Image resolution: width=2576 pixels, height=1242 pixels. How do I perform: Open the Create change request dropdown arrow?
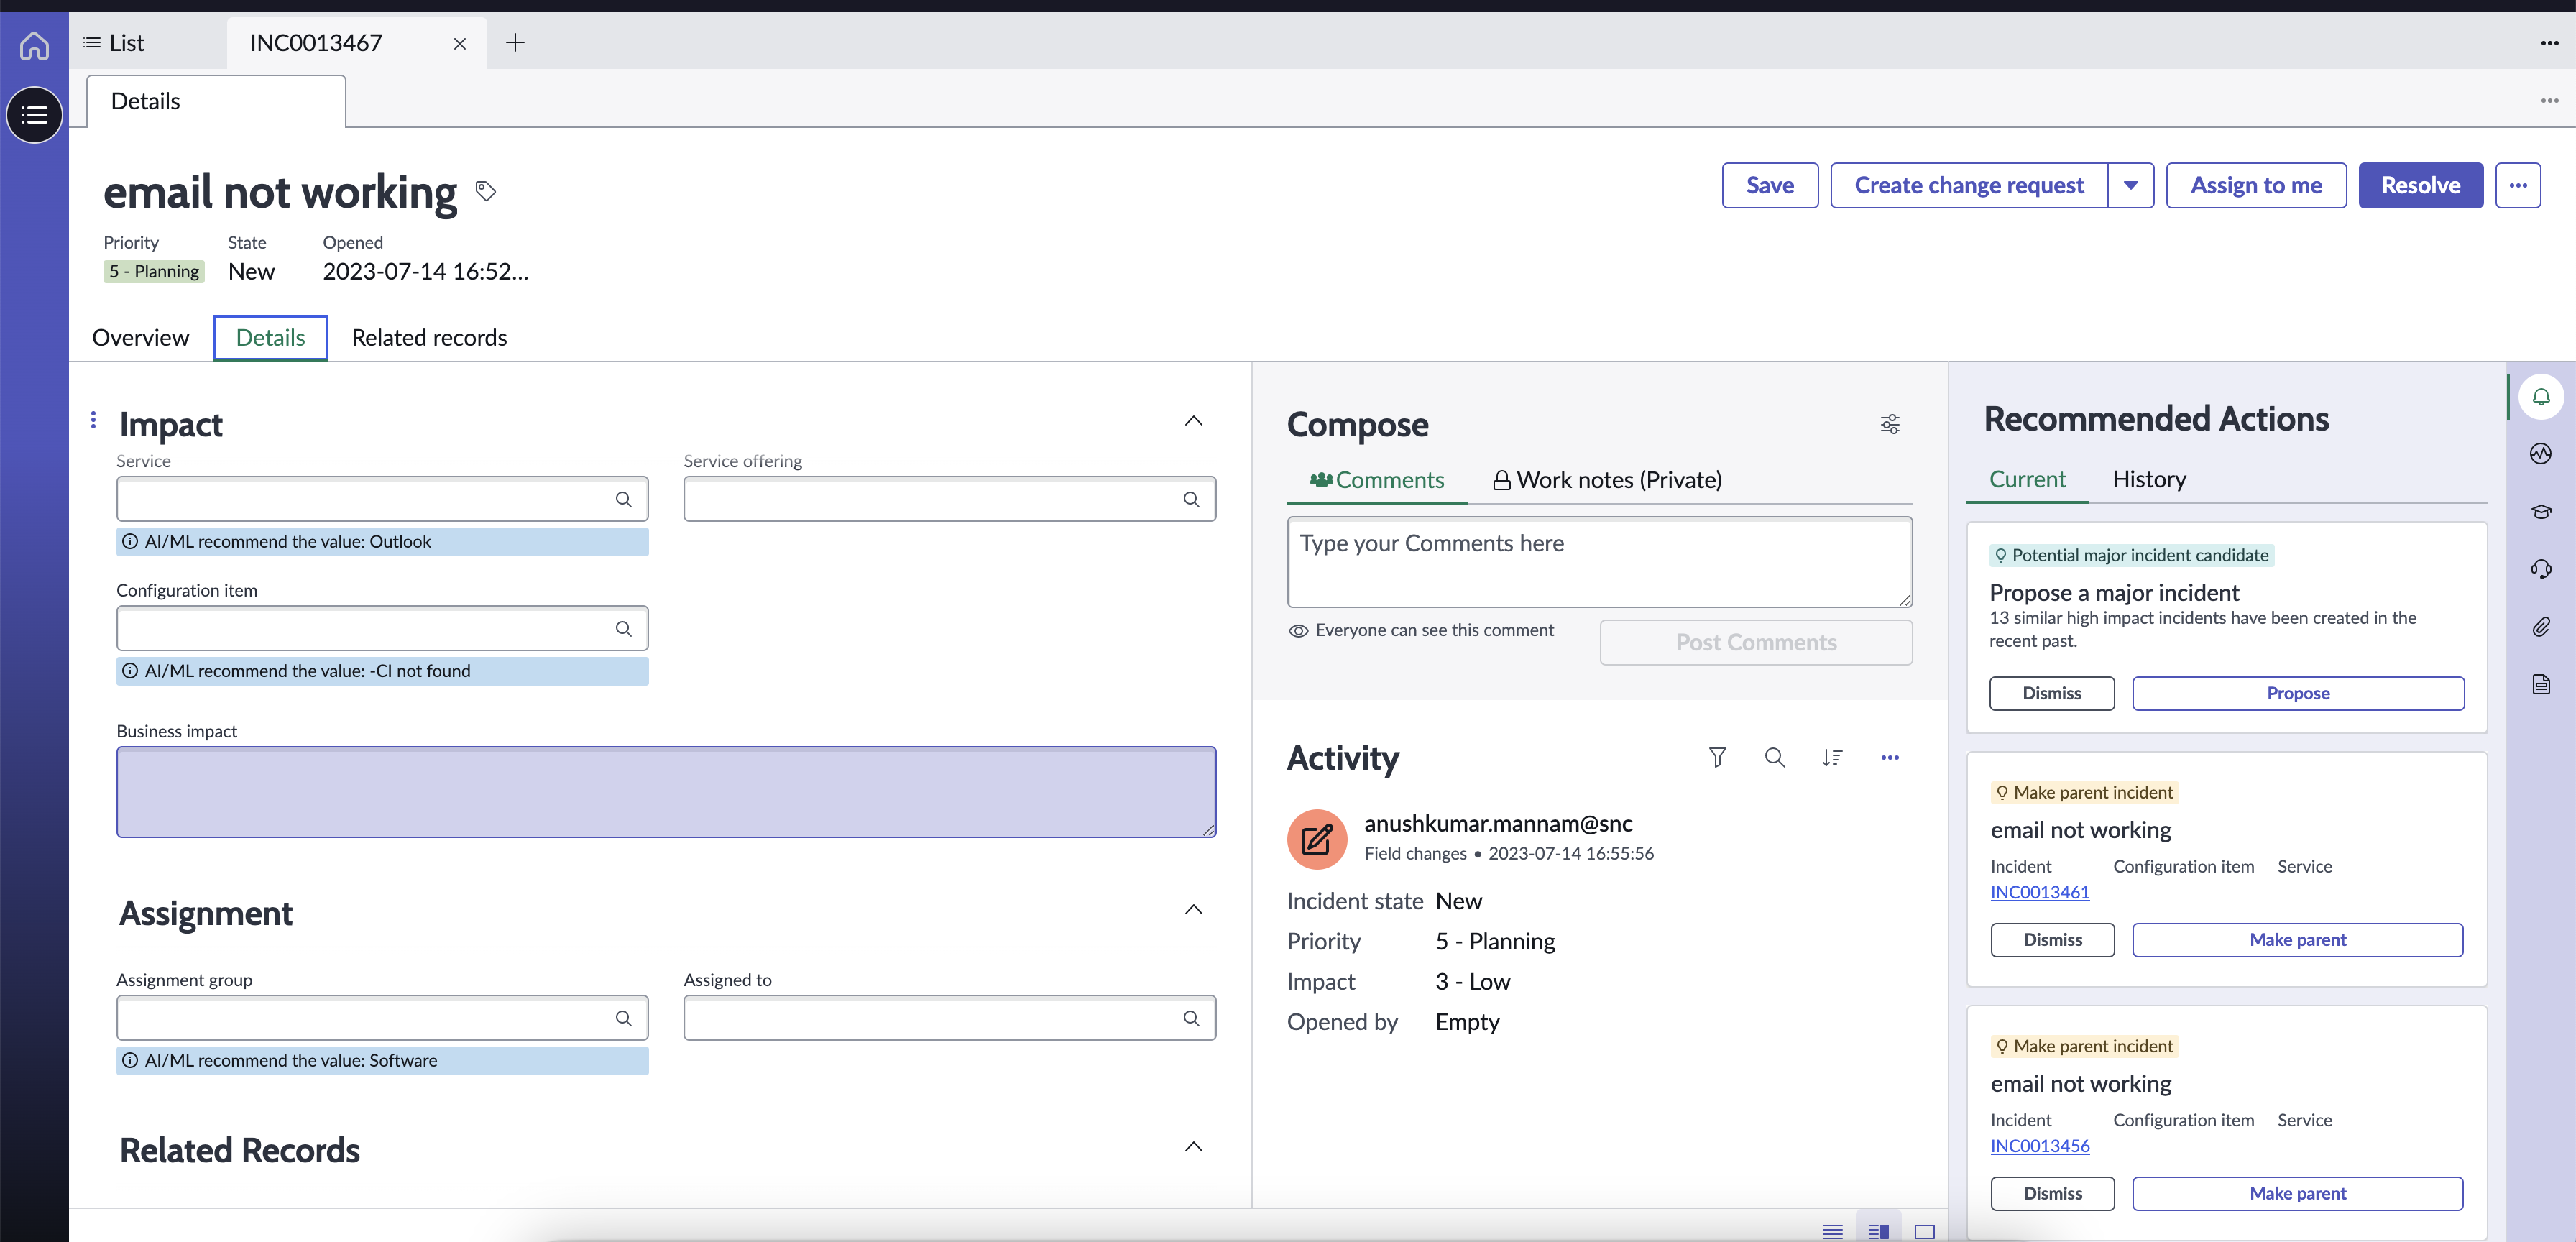(2131, 186)
